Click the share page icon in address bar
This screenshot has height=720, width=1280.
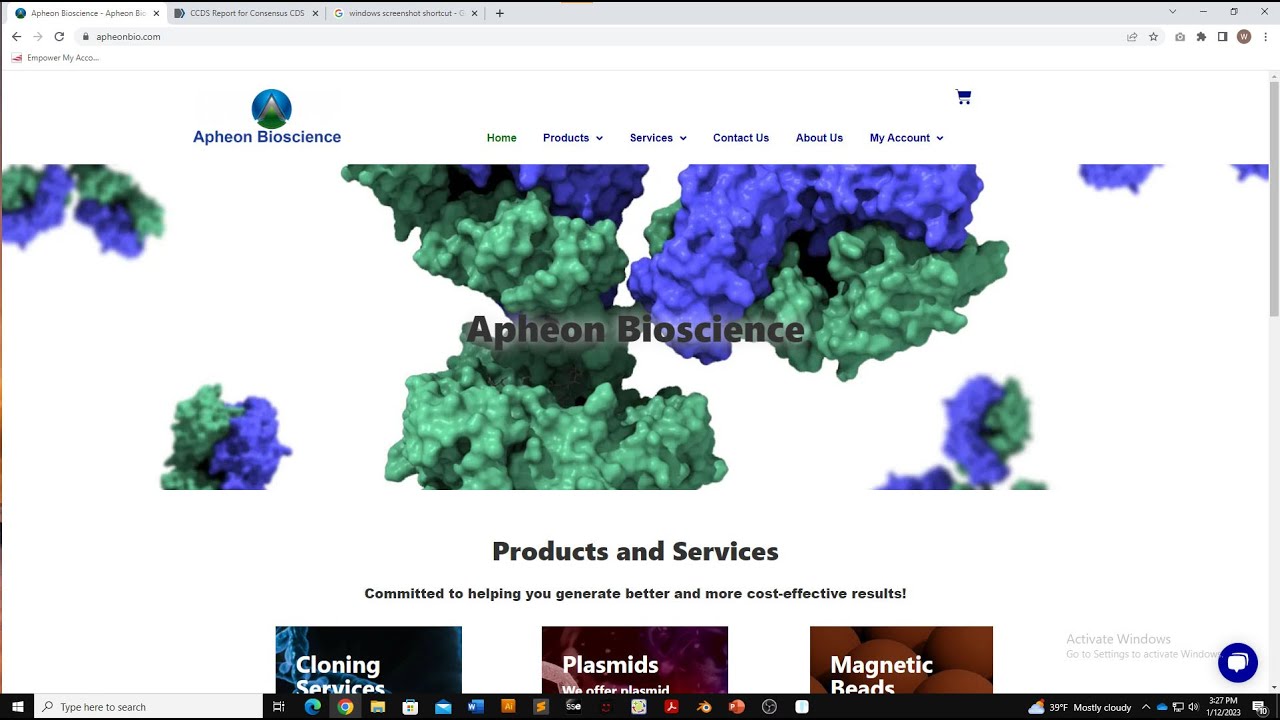coord(1132,36)
